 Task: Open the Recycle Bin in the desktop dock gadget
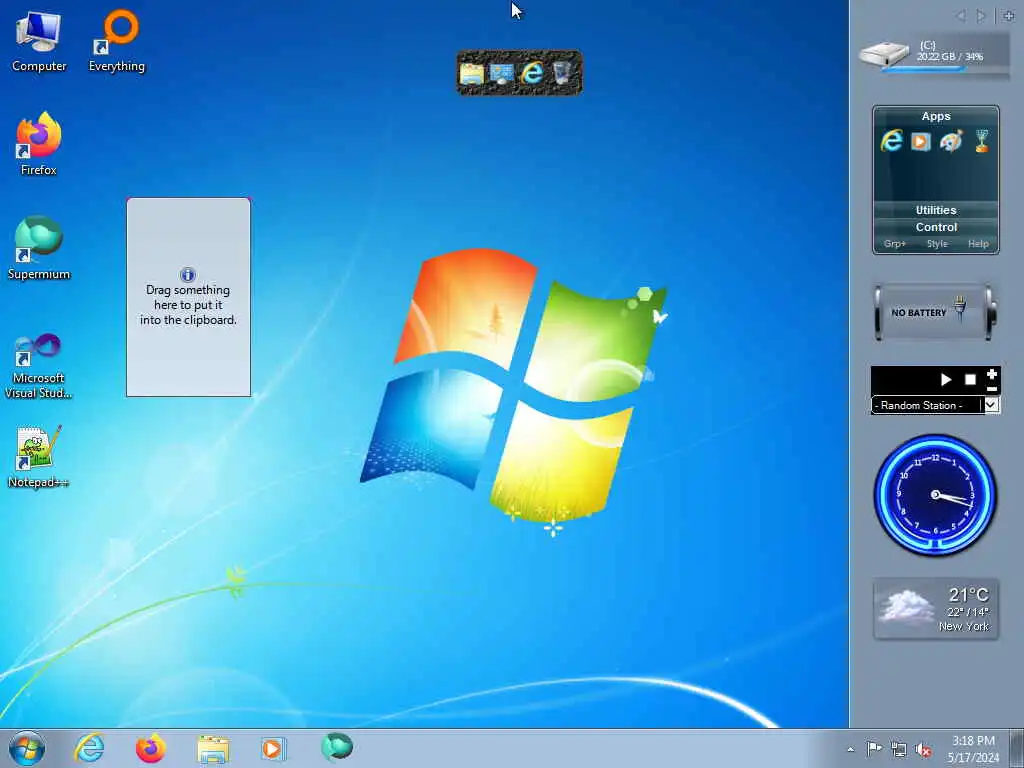[562, 73]
